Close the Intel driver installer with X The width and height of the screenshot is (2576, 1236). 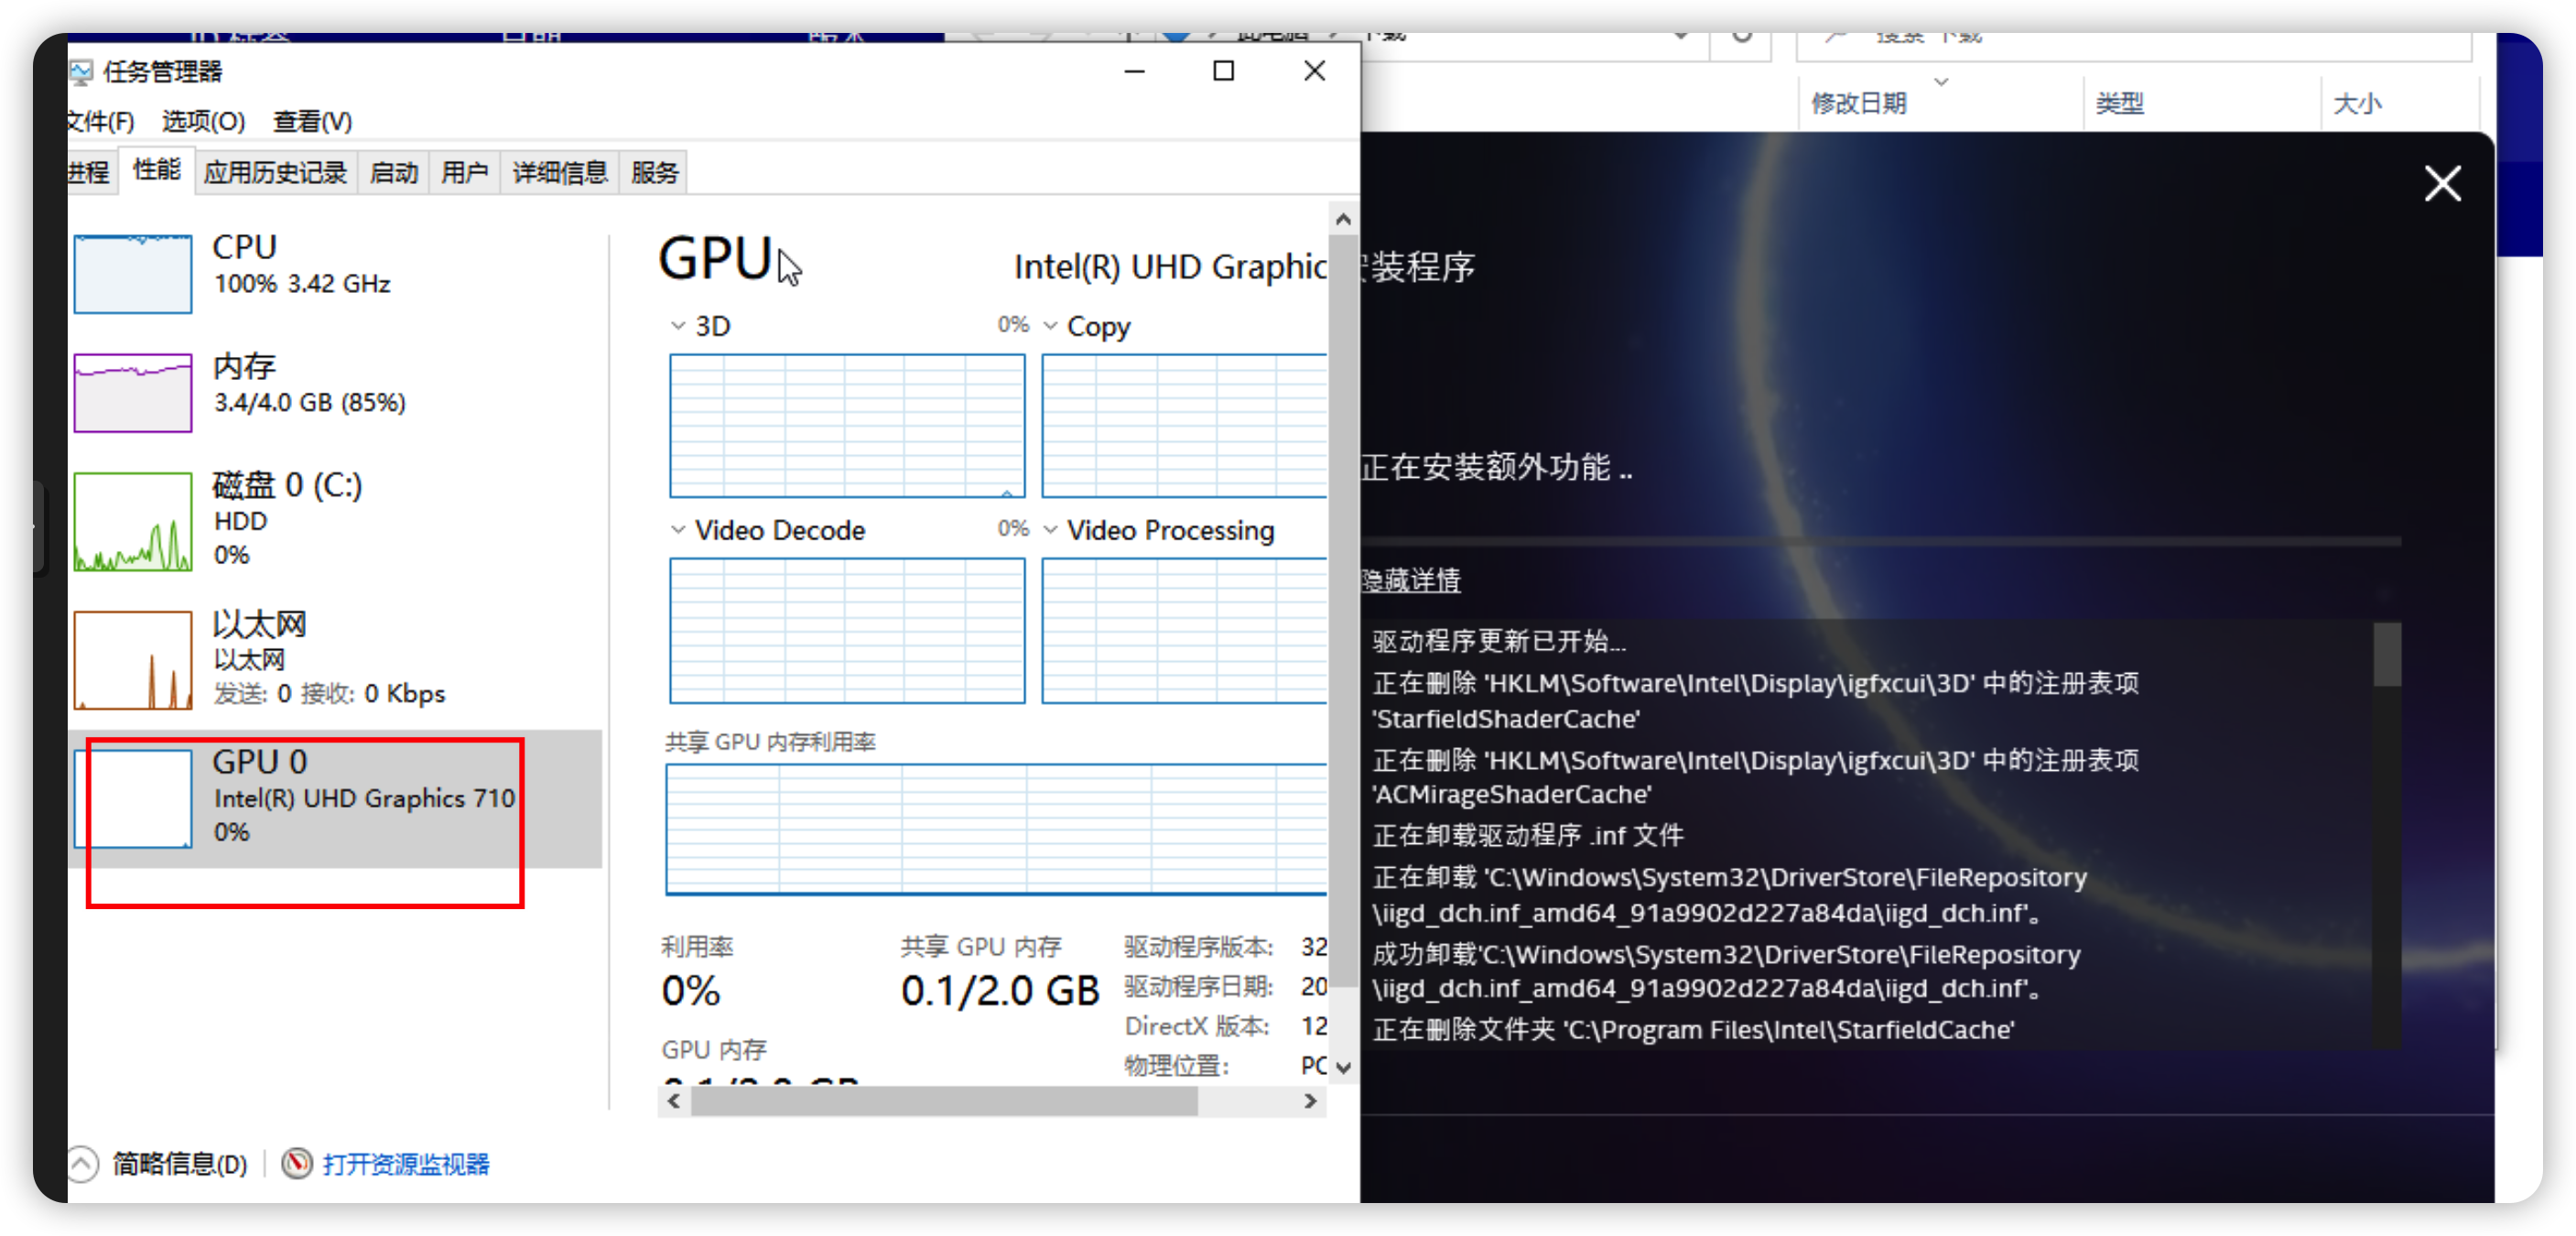point(2442,184)
